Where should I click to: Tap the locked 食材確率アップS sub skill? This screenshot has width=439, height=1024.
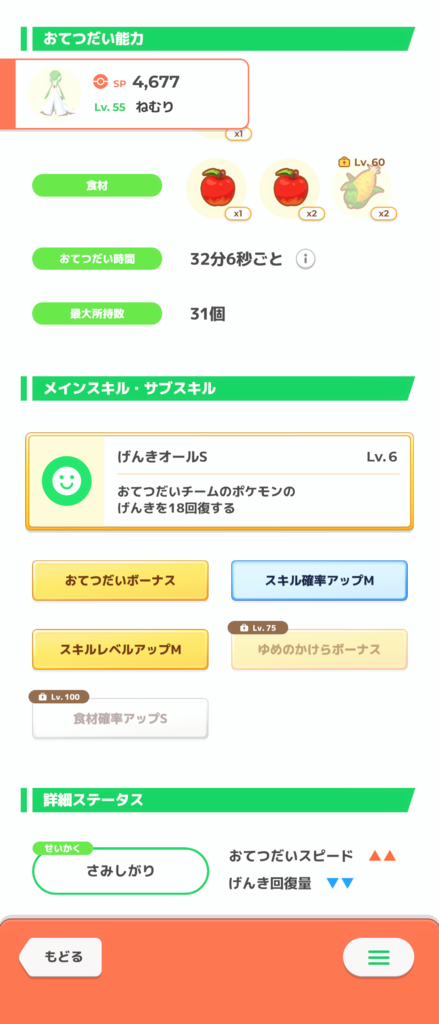120,718
